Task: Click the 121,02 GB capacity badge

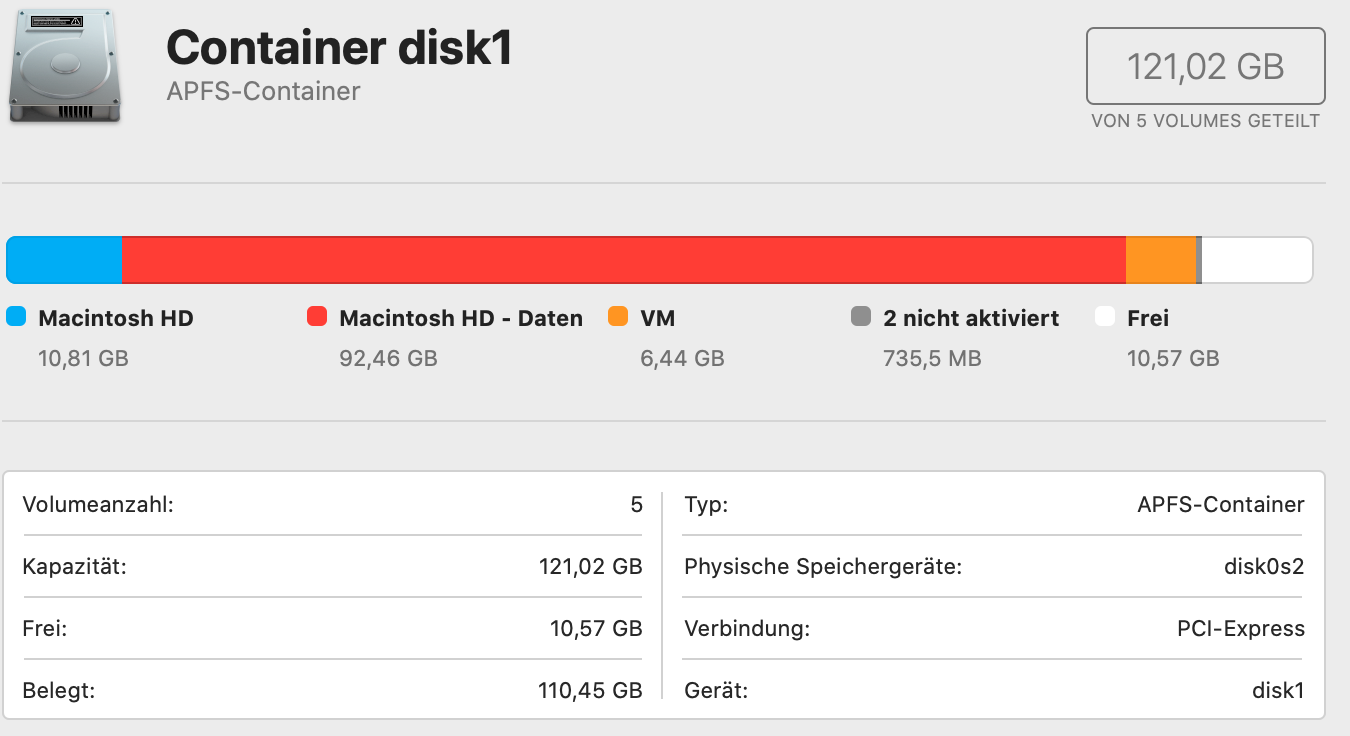Action: tap(1204, 66)
